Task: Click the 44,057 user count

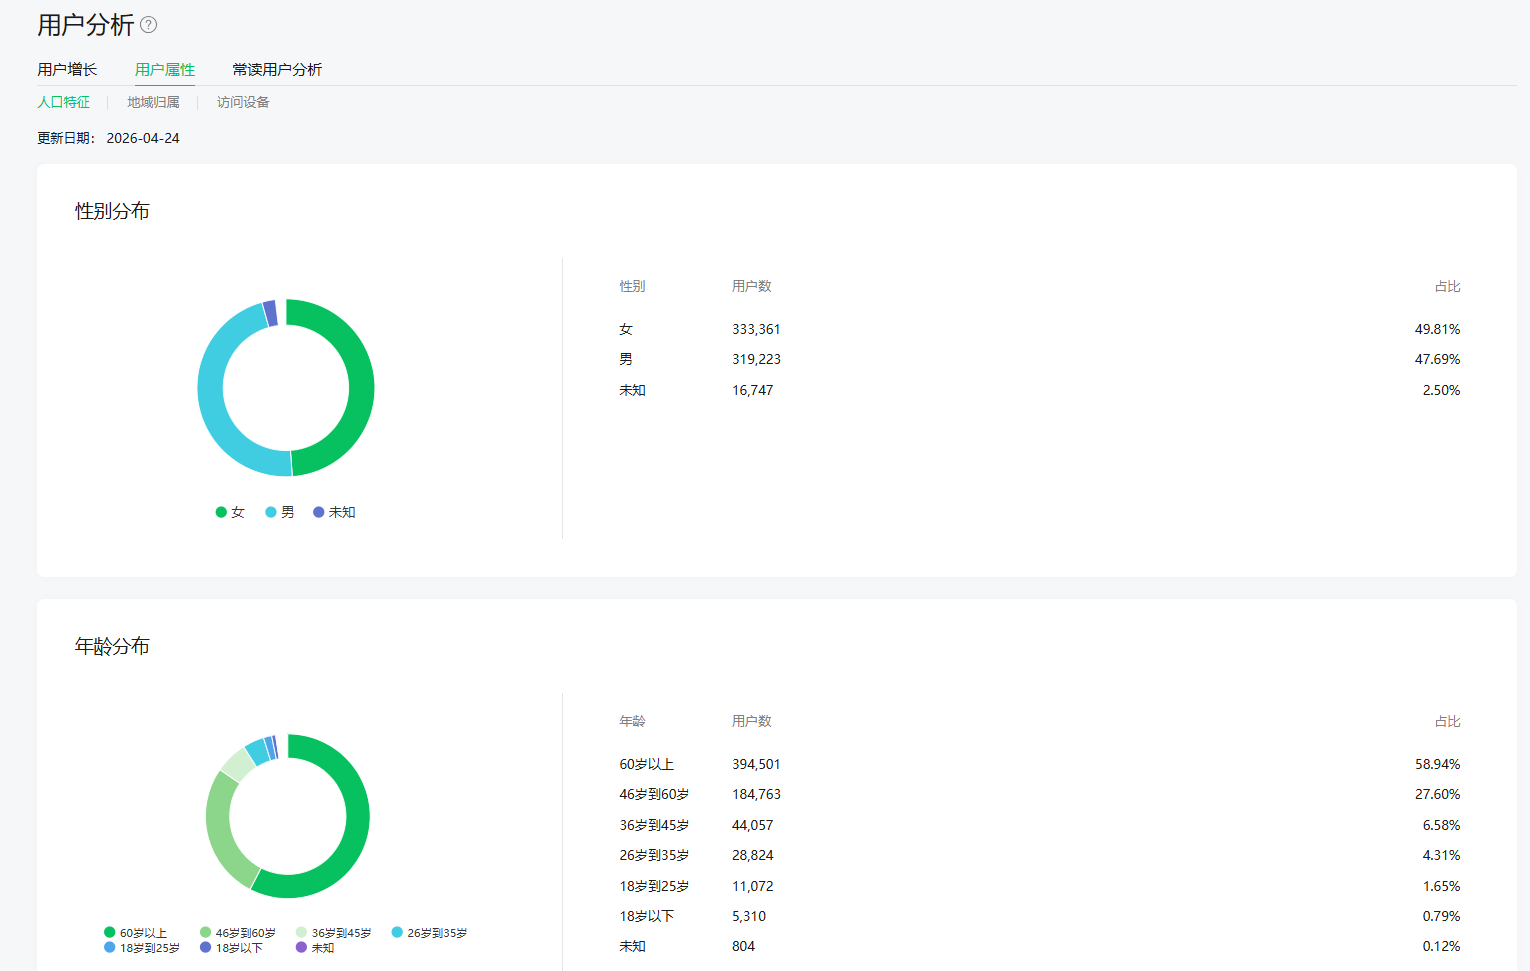Action: point(753,825)
